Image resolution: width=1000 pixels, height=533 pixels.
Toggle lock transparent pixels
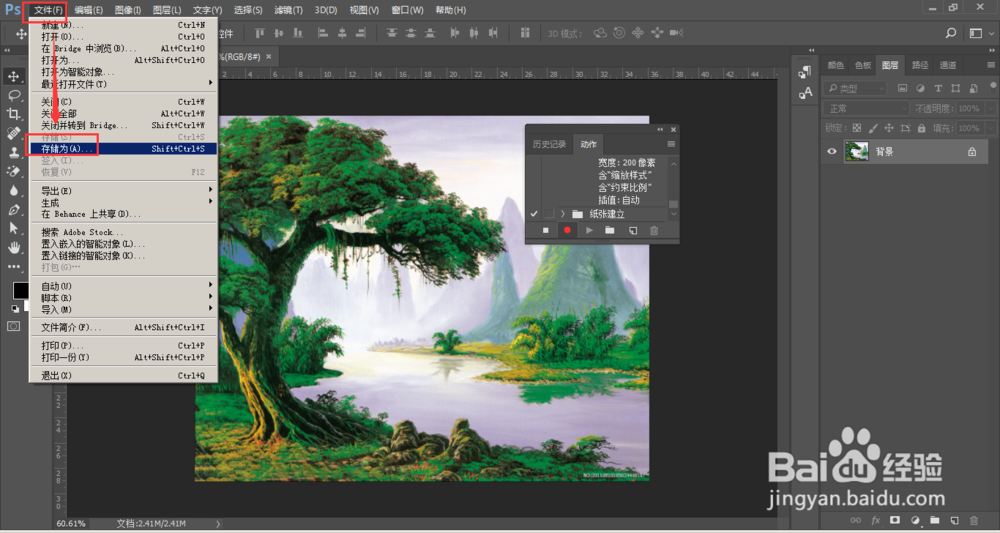click(x=857, y=128)
